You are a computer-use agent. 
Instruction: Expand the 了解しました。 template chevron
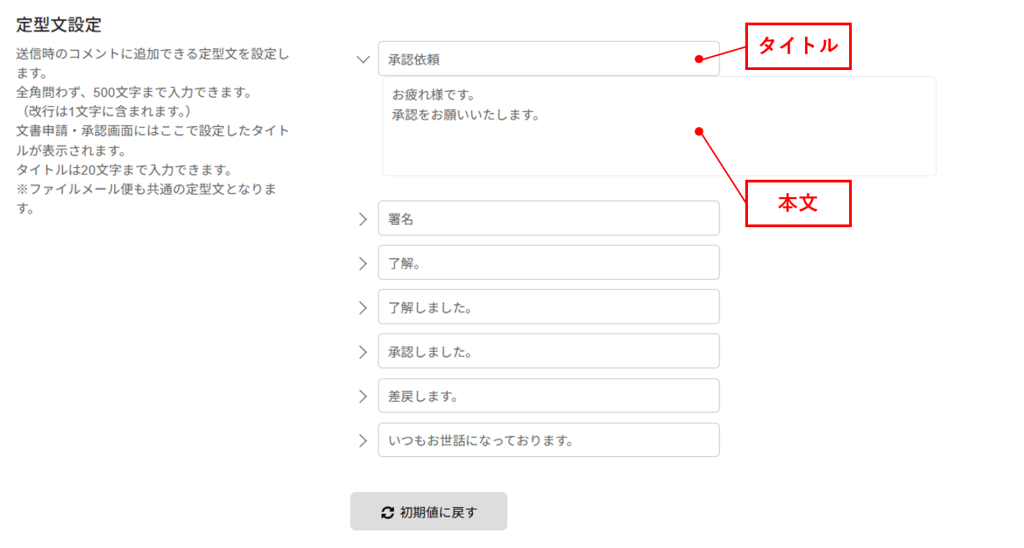point(362,308)
